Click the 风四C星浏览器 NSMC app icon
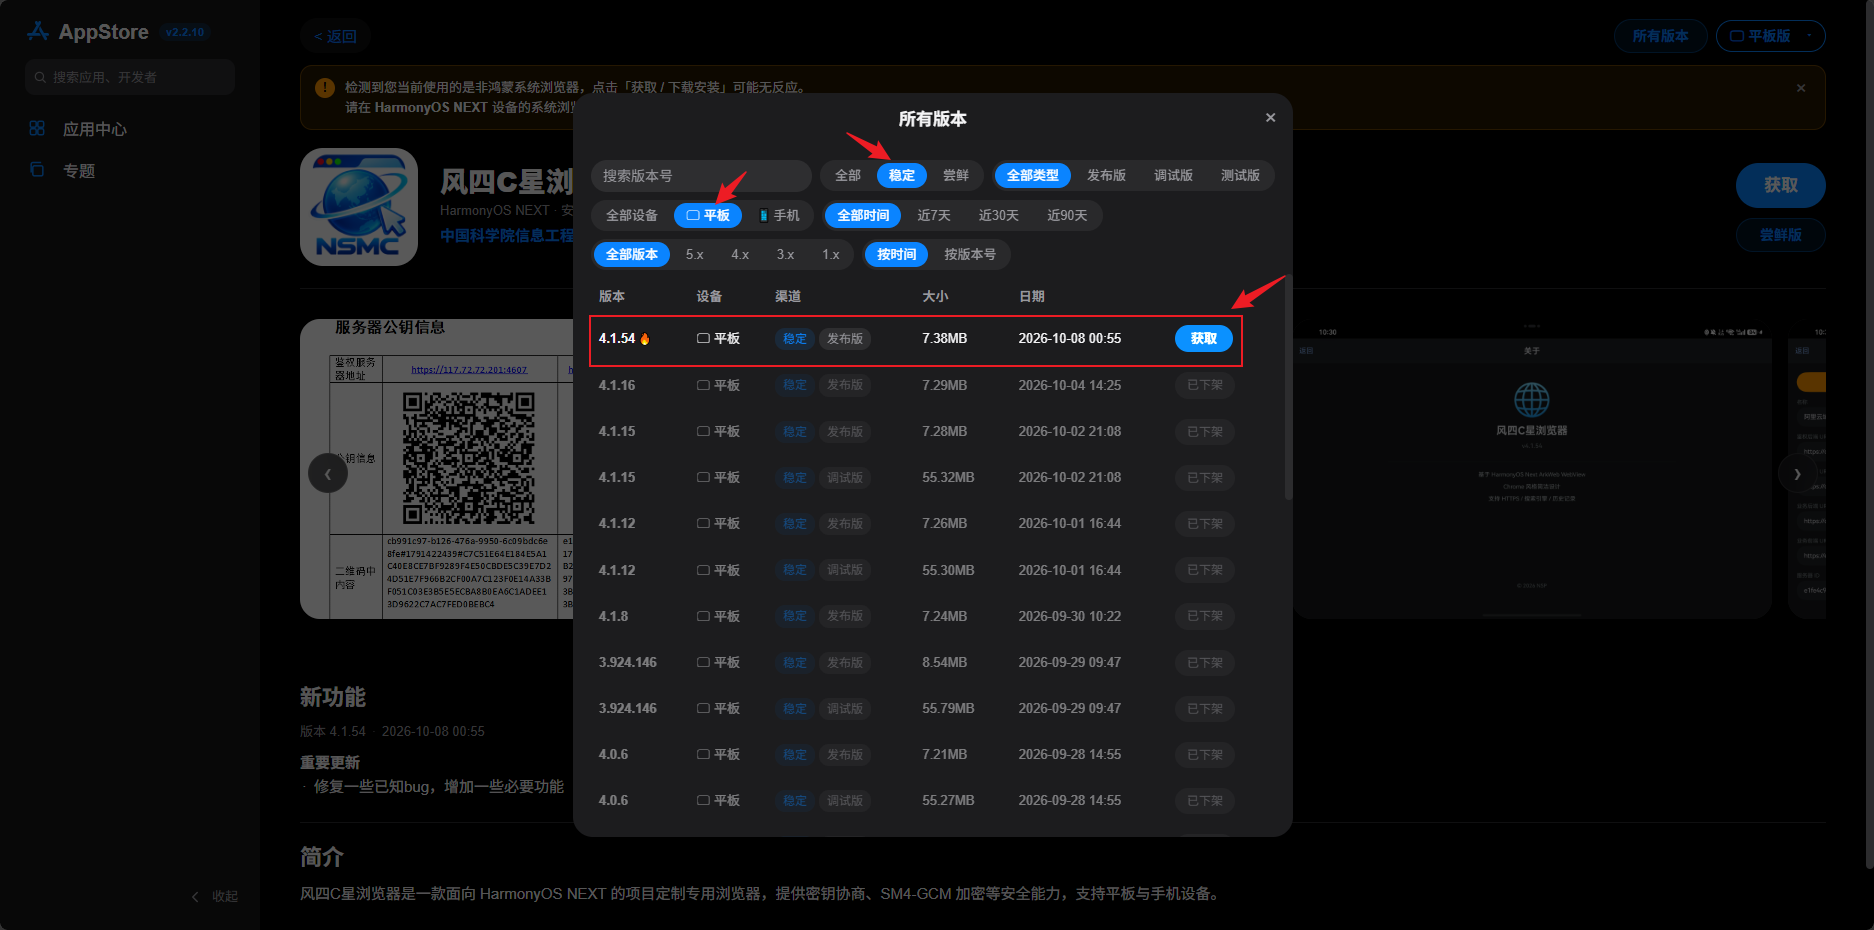Viewport: 1874px width, 930px height. pos(359,207)
